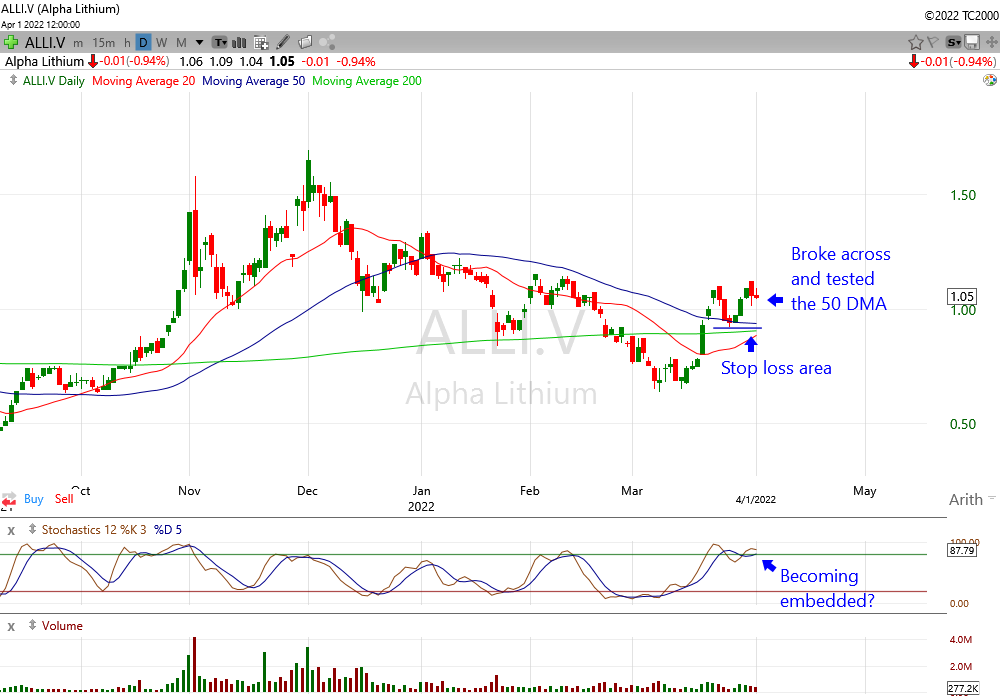The height and width of the screenshot is (700, 1000).
Task: Click the Volume pane resize arrows icon
Action: pyautogui.click(x=32, y=625)
